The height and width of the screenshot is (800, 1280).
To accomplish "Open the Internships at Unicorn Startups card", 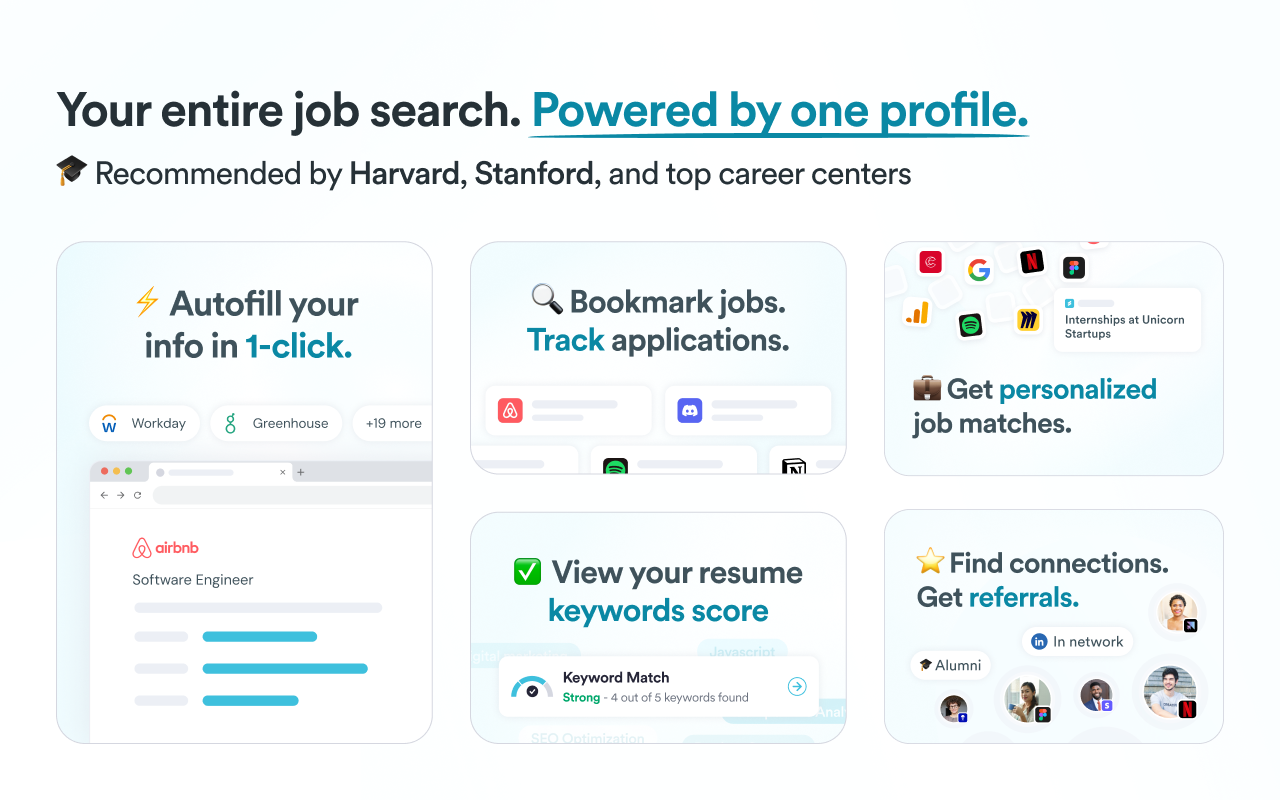I will click(1127, 320).
